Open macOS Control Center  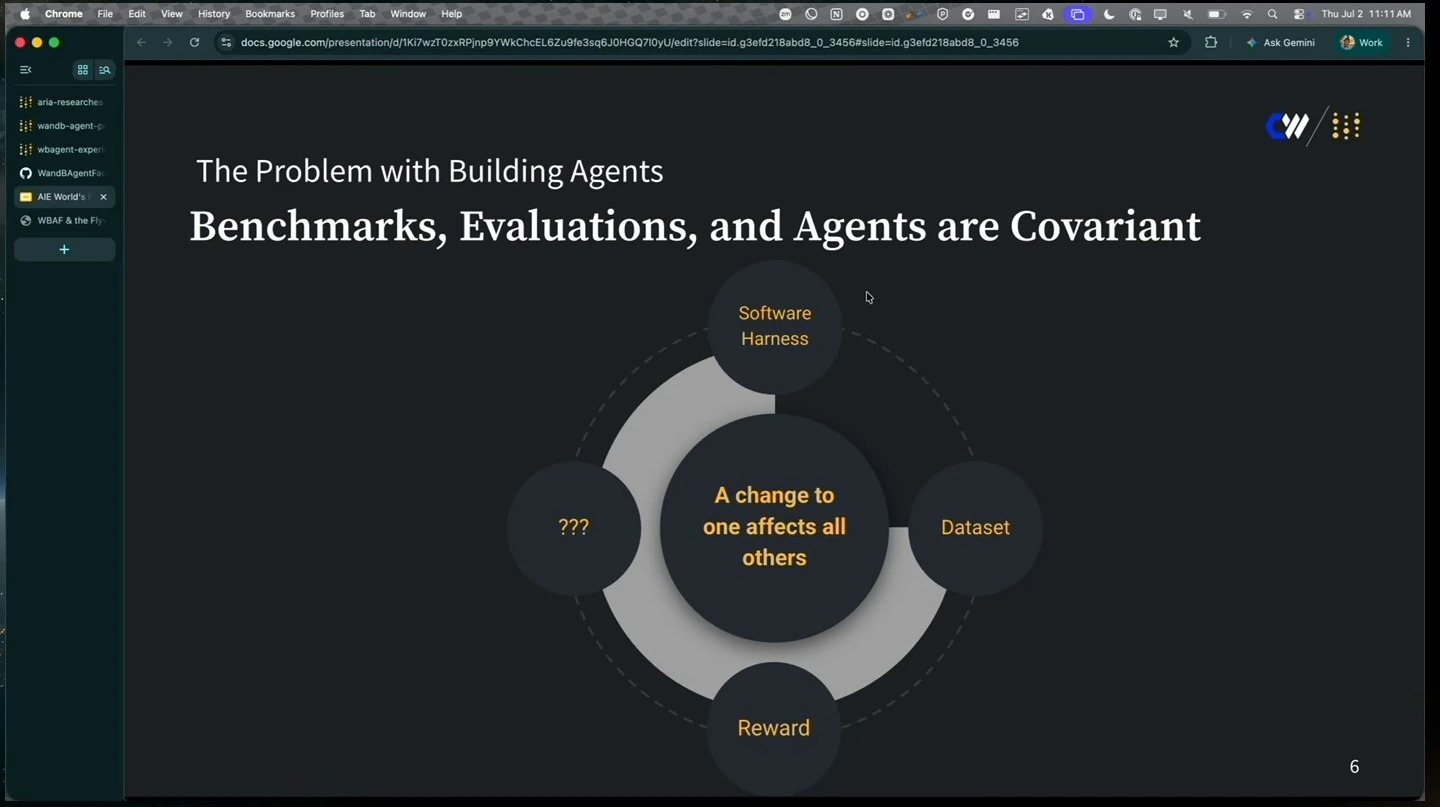coord(1299,14)
